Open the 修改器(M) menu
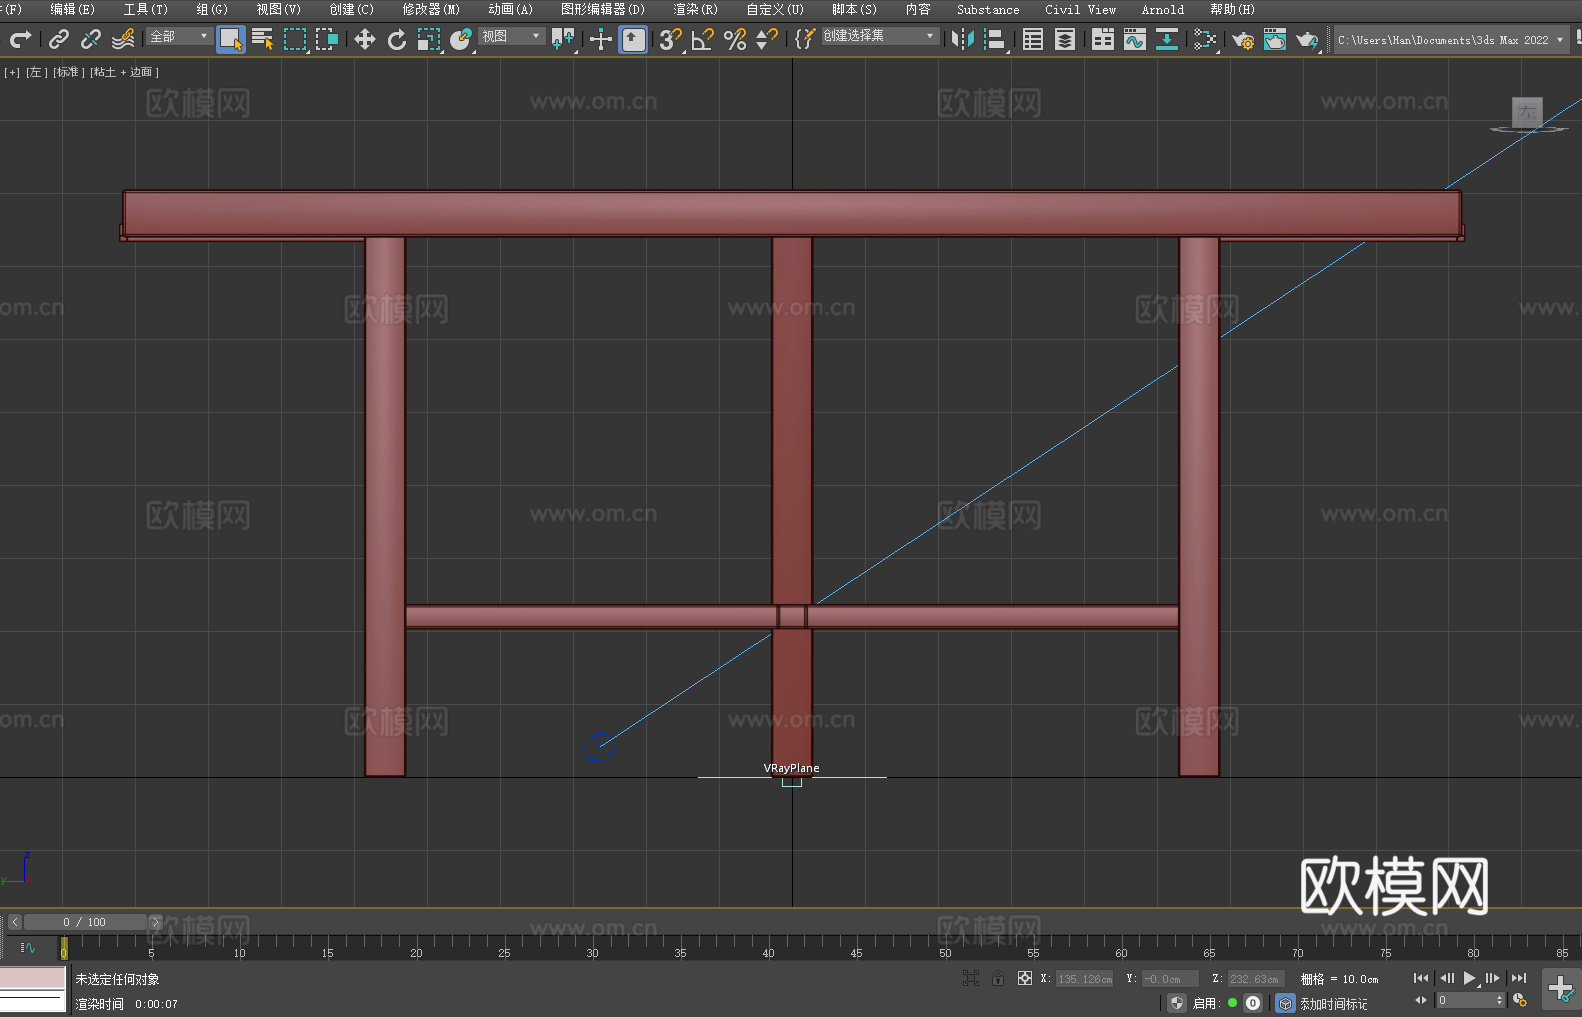This screenshot has width=1582, height=1017. pyautogui.click(x=431, y=9)
